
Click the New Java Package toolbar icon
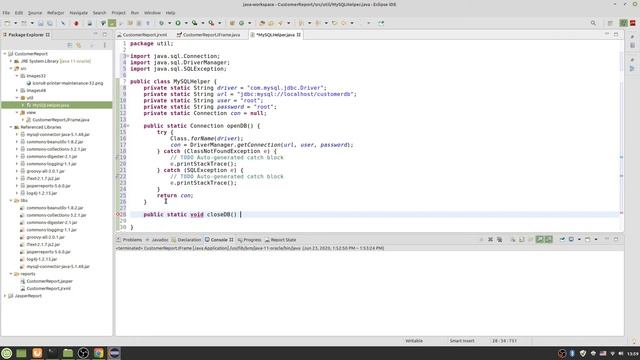232,23
